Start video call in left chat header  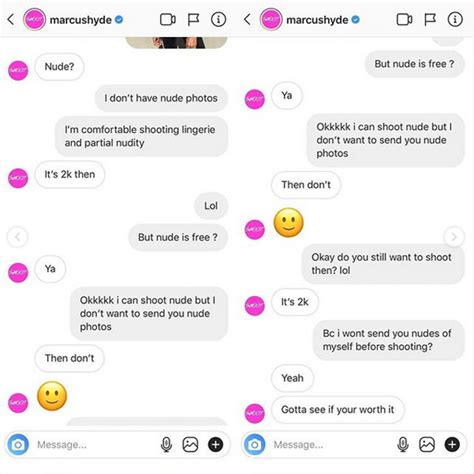168,20
